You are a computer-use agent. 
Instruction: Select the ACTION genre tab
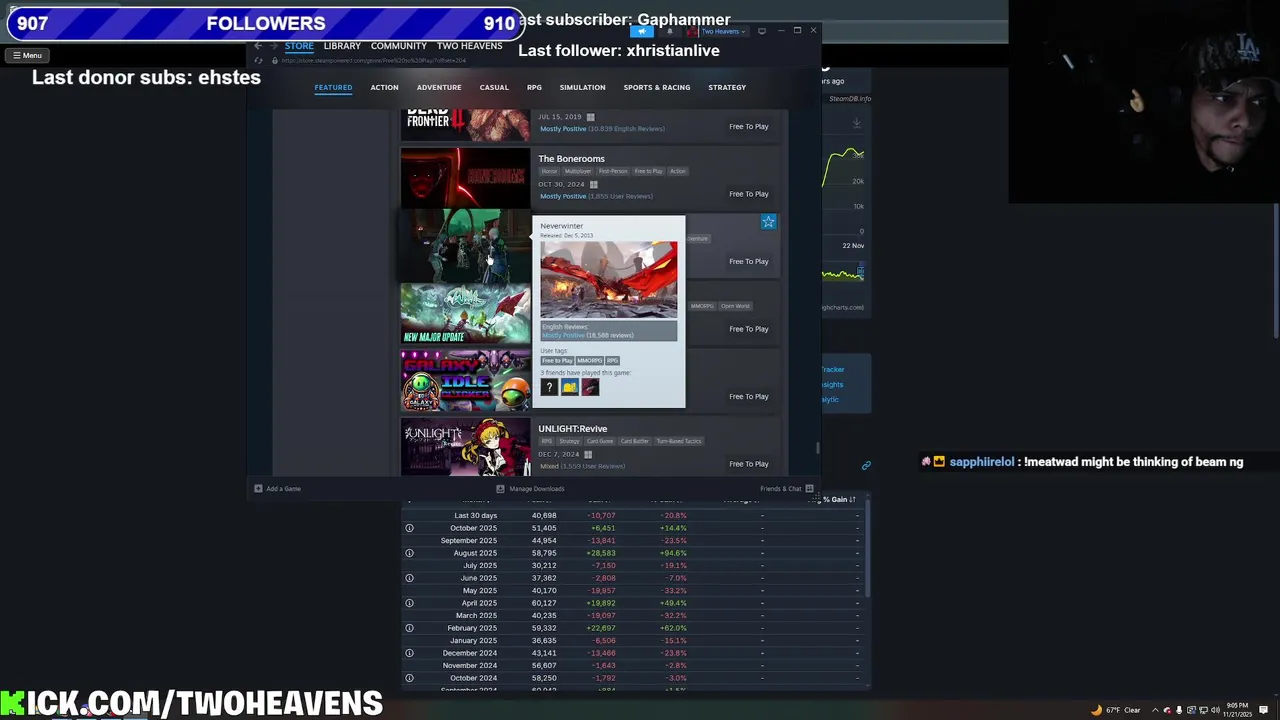pos(384,87)
